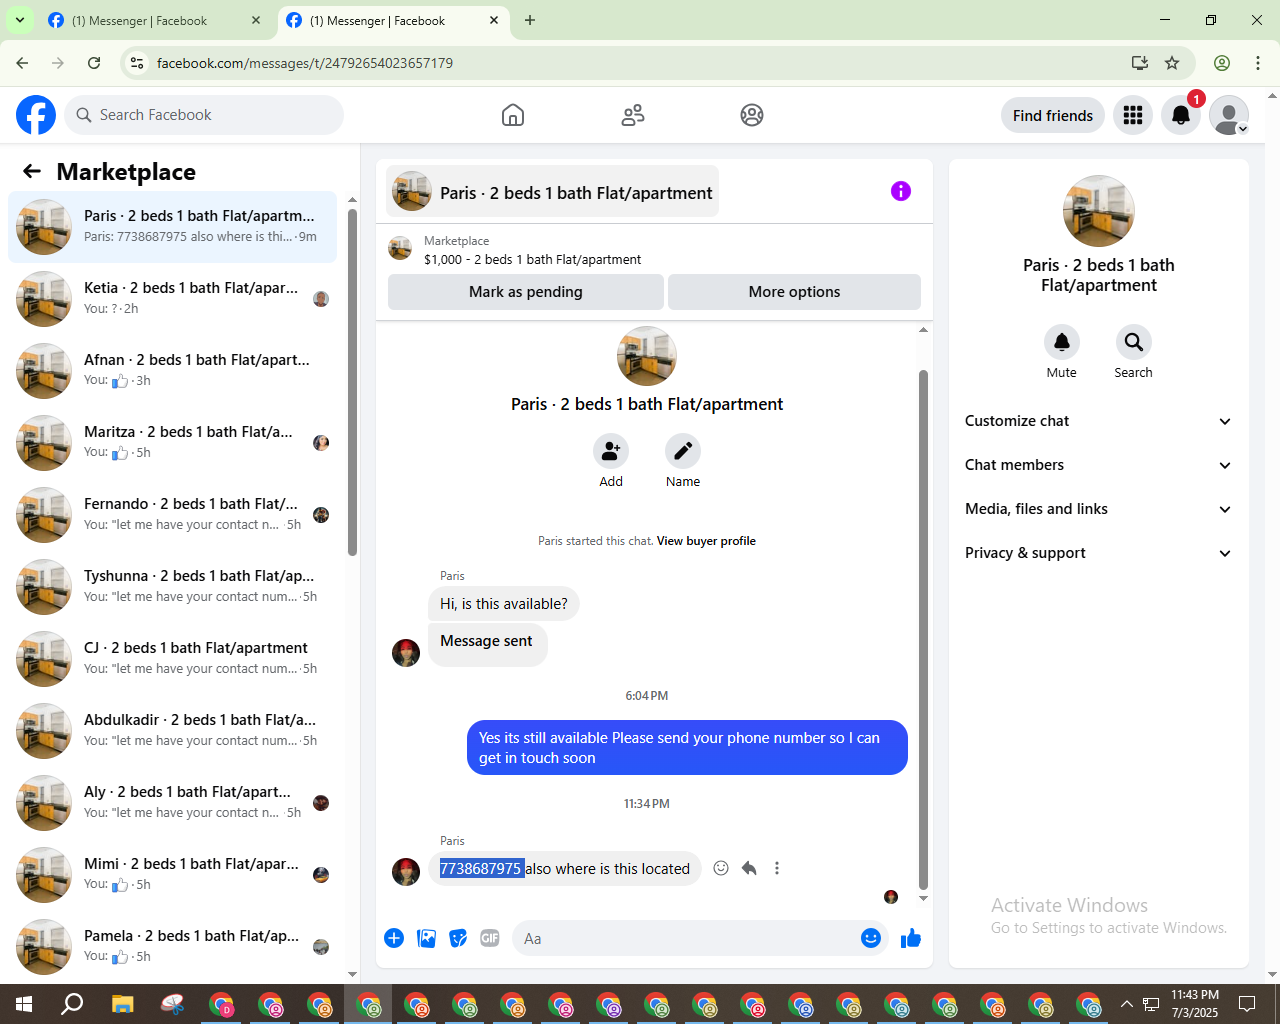
Task: Click More options button
Action: (x=794, y=292)
